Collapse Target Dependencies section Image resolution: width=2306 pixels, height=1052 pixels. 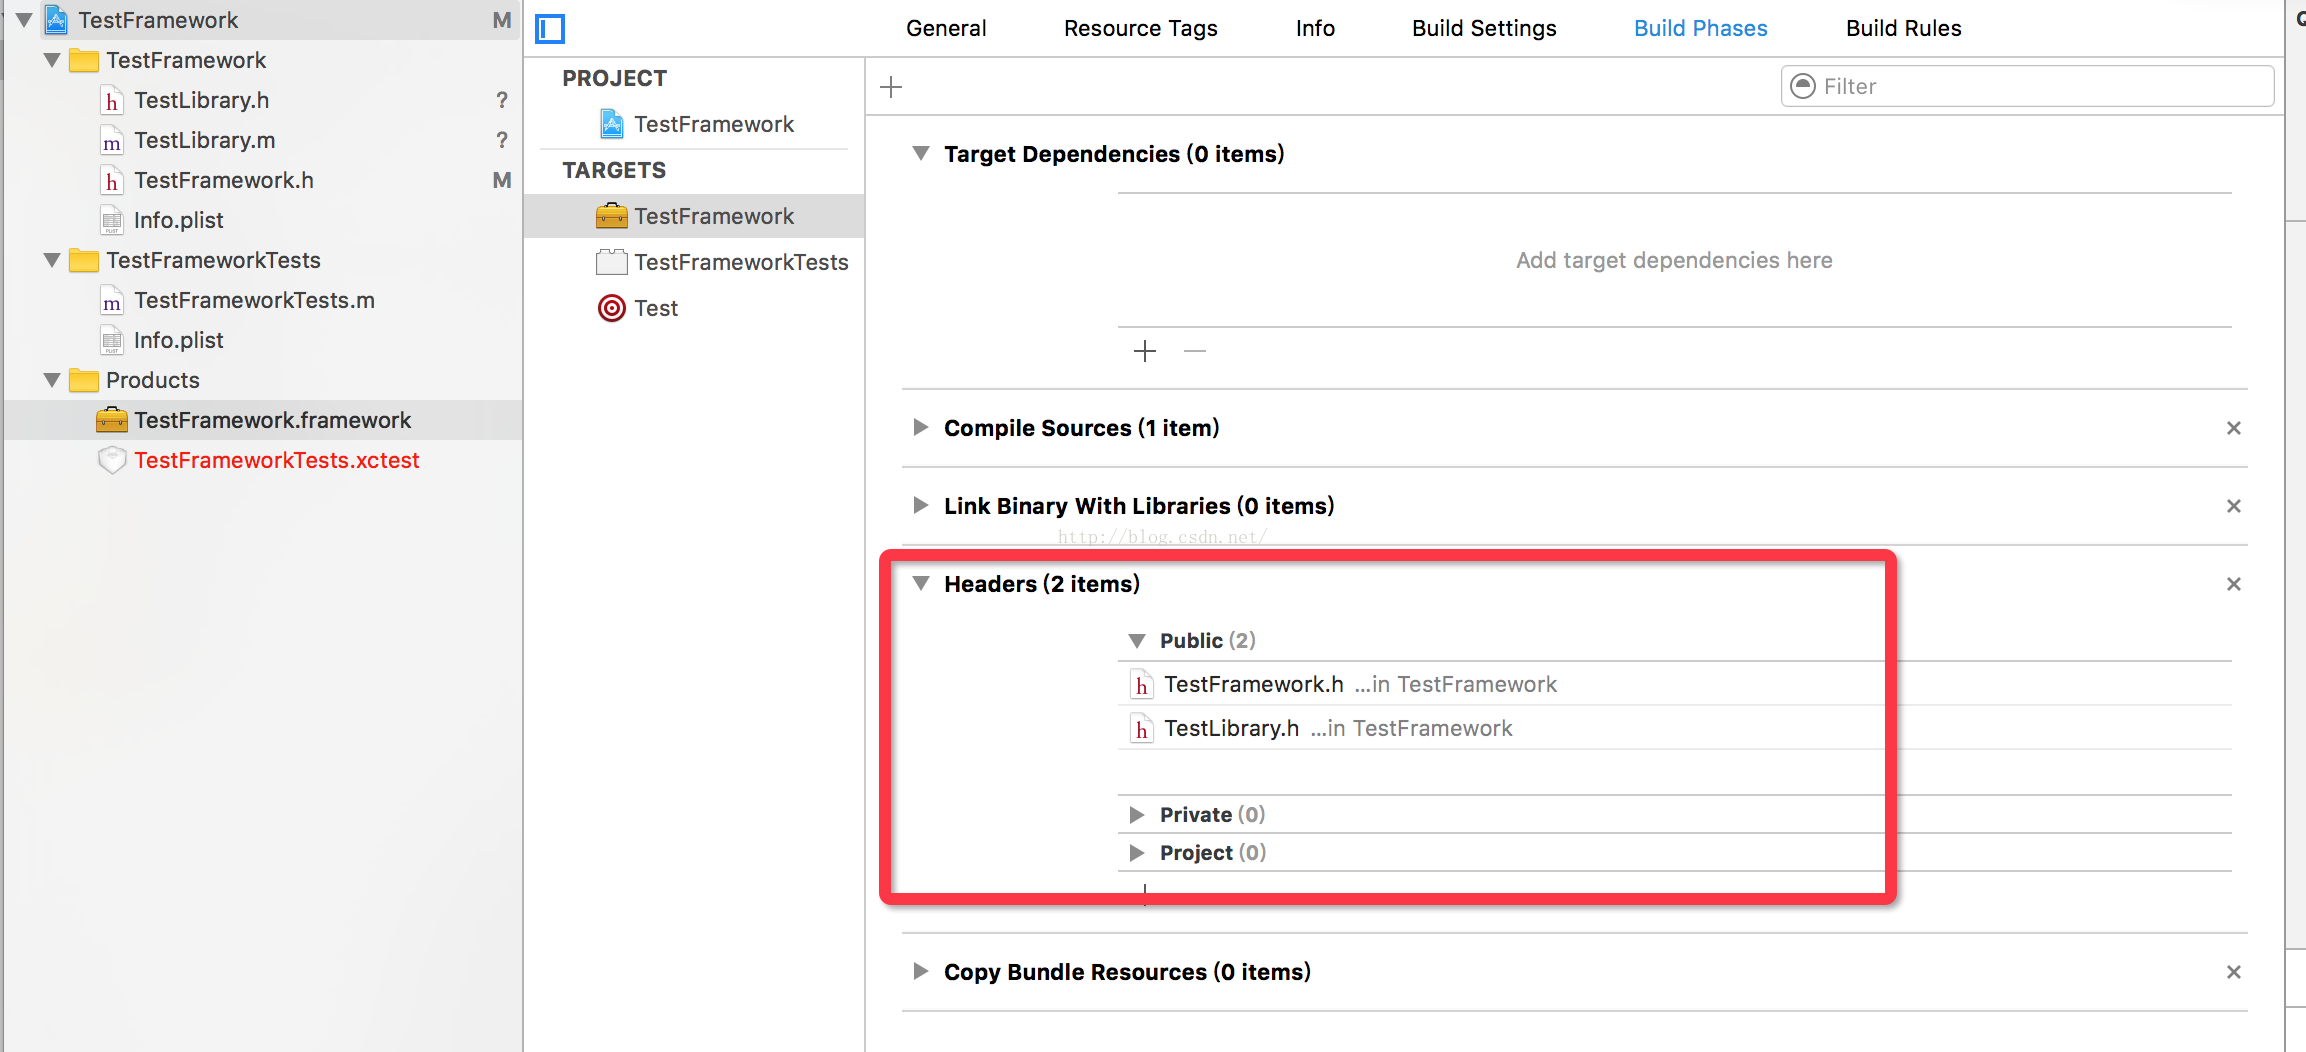pyautogui.click(x=921, y=153)
